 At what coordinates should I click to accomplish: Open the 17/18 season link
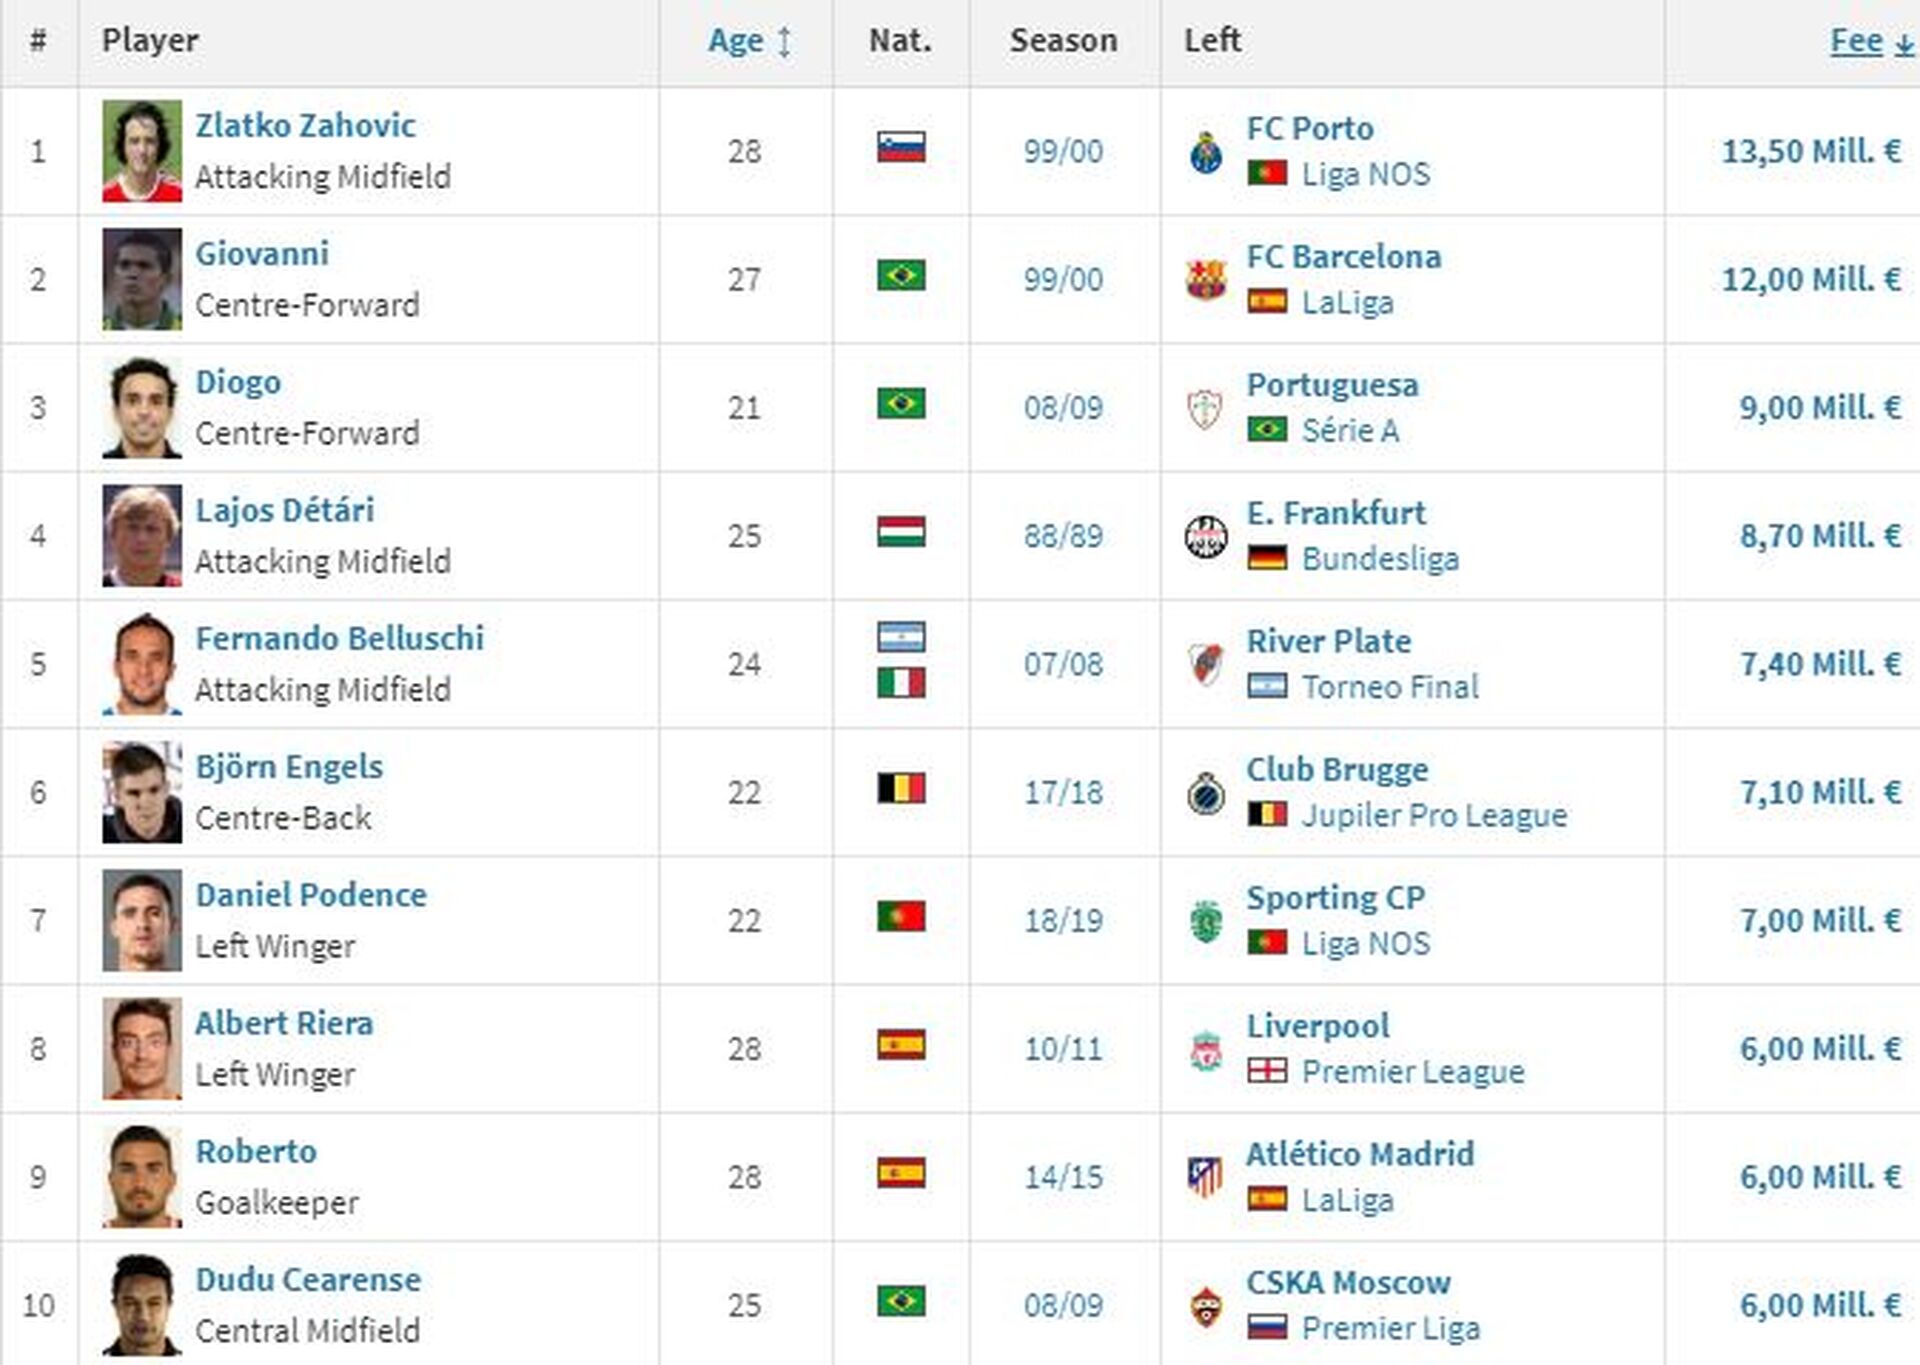coord(1063,792)
